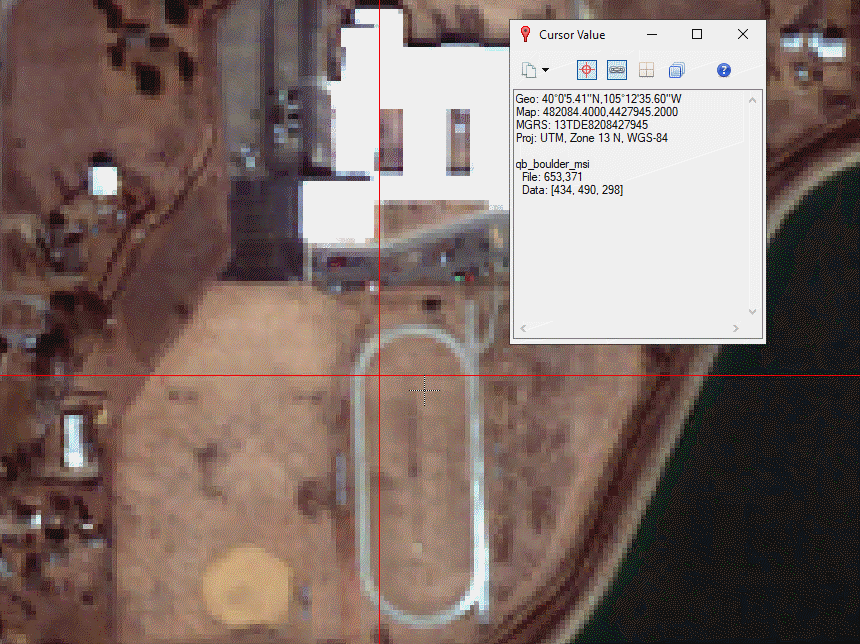Minimize the Cursor Value window
The width and height of the screenshot is (860, 644).
click(x=651, y=34)
